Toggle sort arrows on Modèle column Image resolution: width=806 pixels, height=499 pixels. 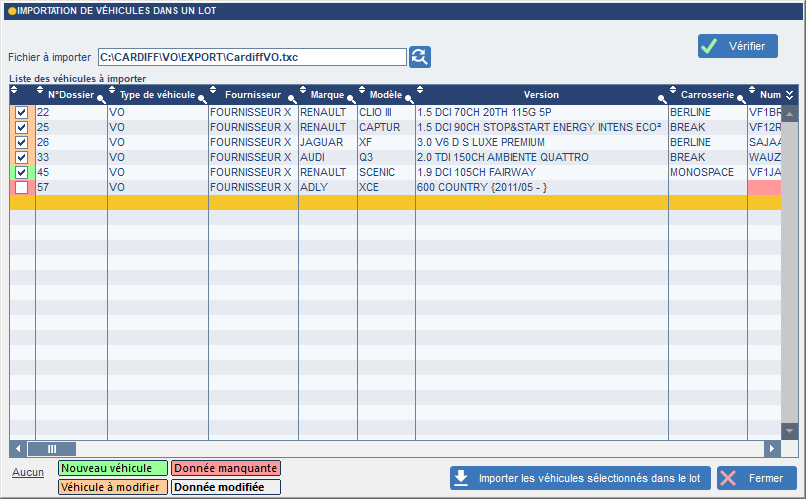(x=362, y=90)
